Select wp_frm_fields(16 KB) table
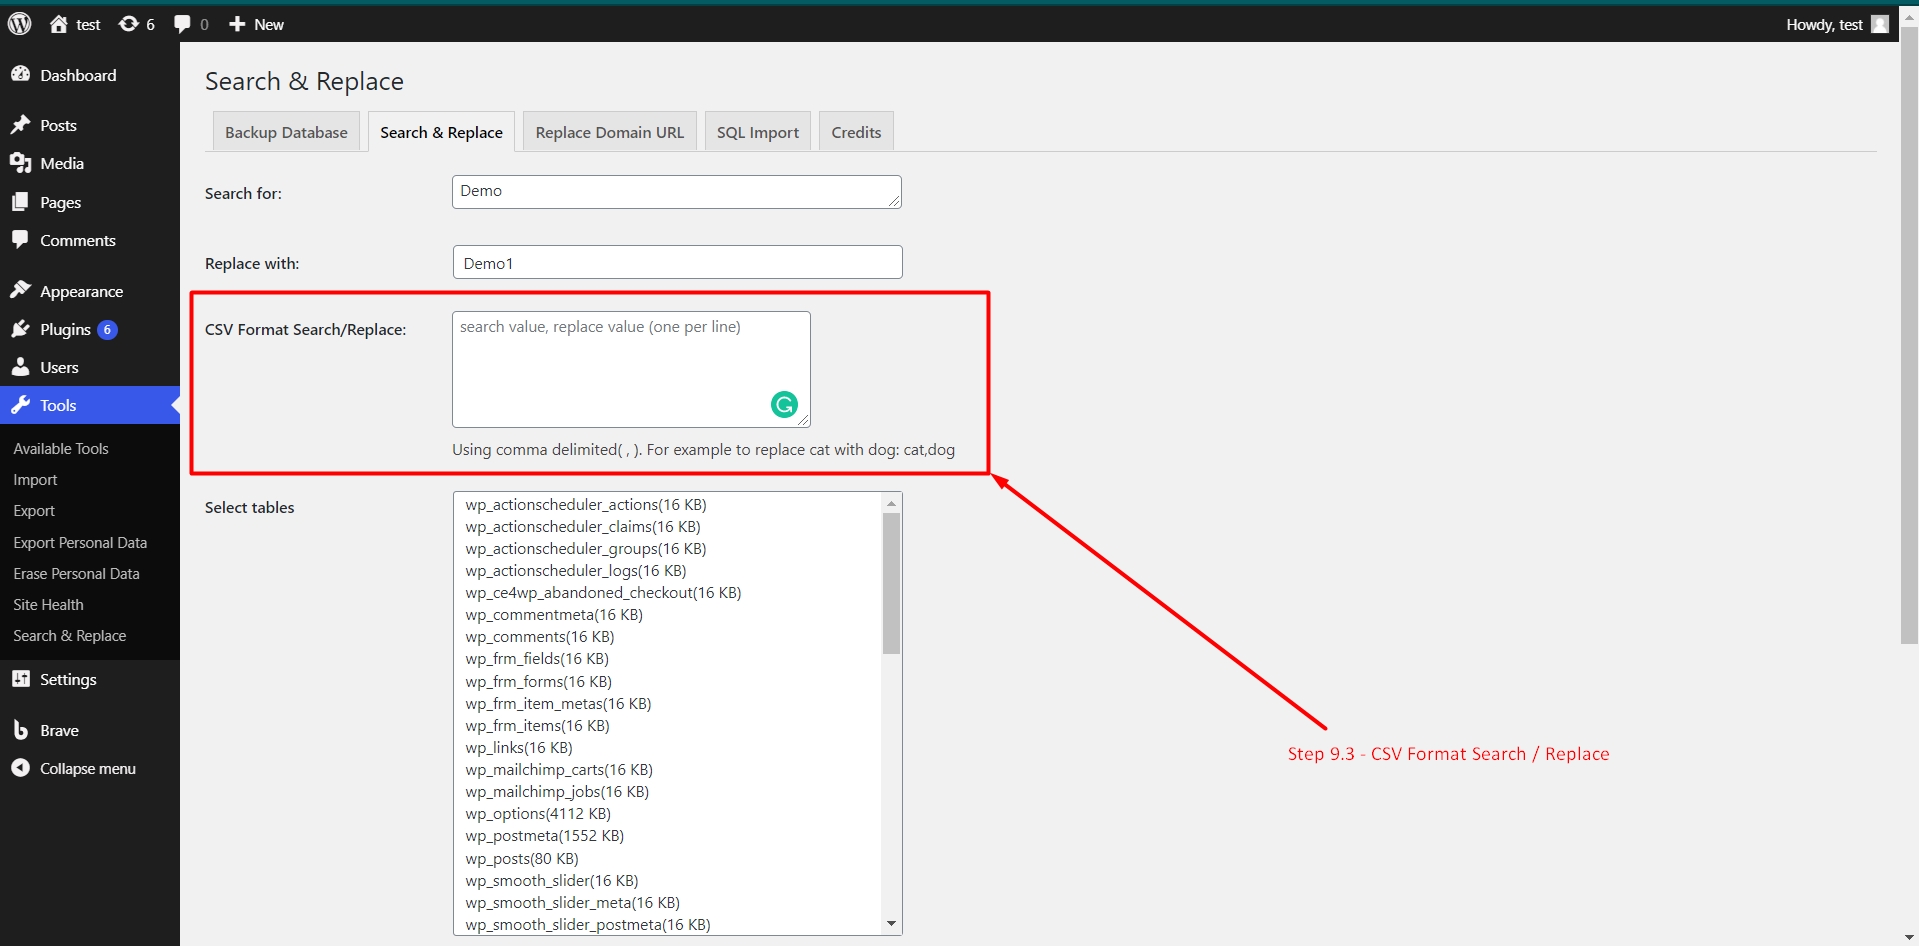Viewport: 1919px width, 946px height. click(537, 659)
